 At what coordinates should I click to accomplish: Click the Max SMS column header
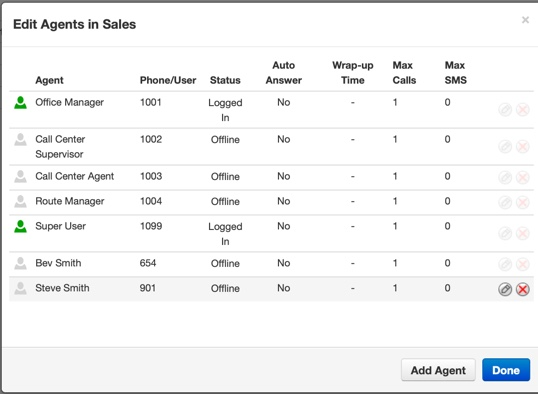point(456,73)
